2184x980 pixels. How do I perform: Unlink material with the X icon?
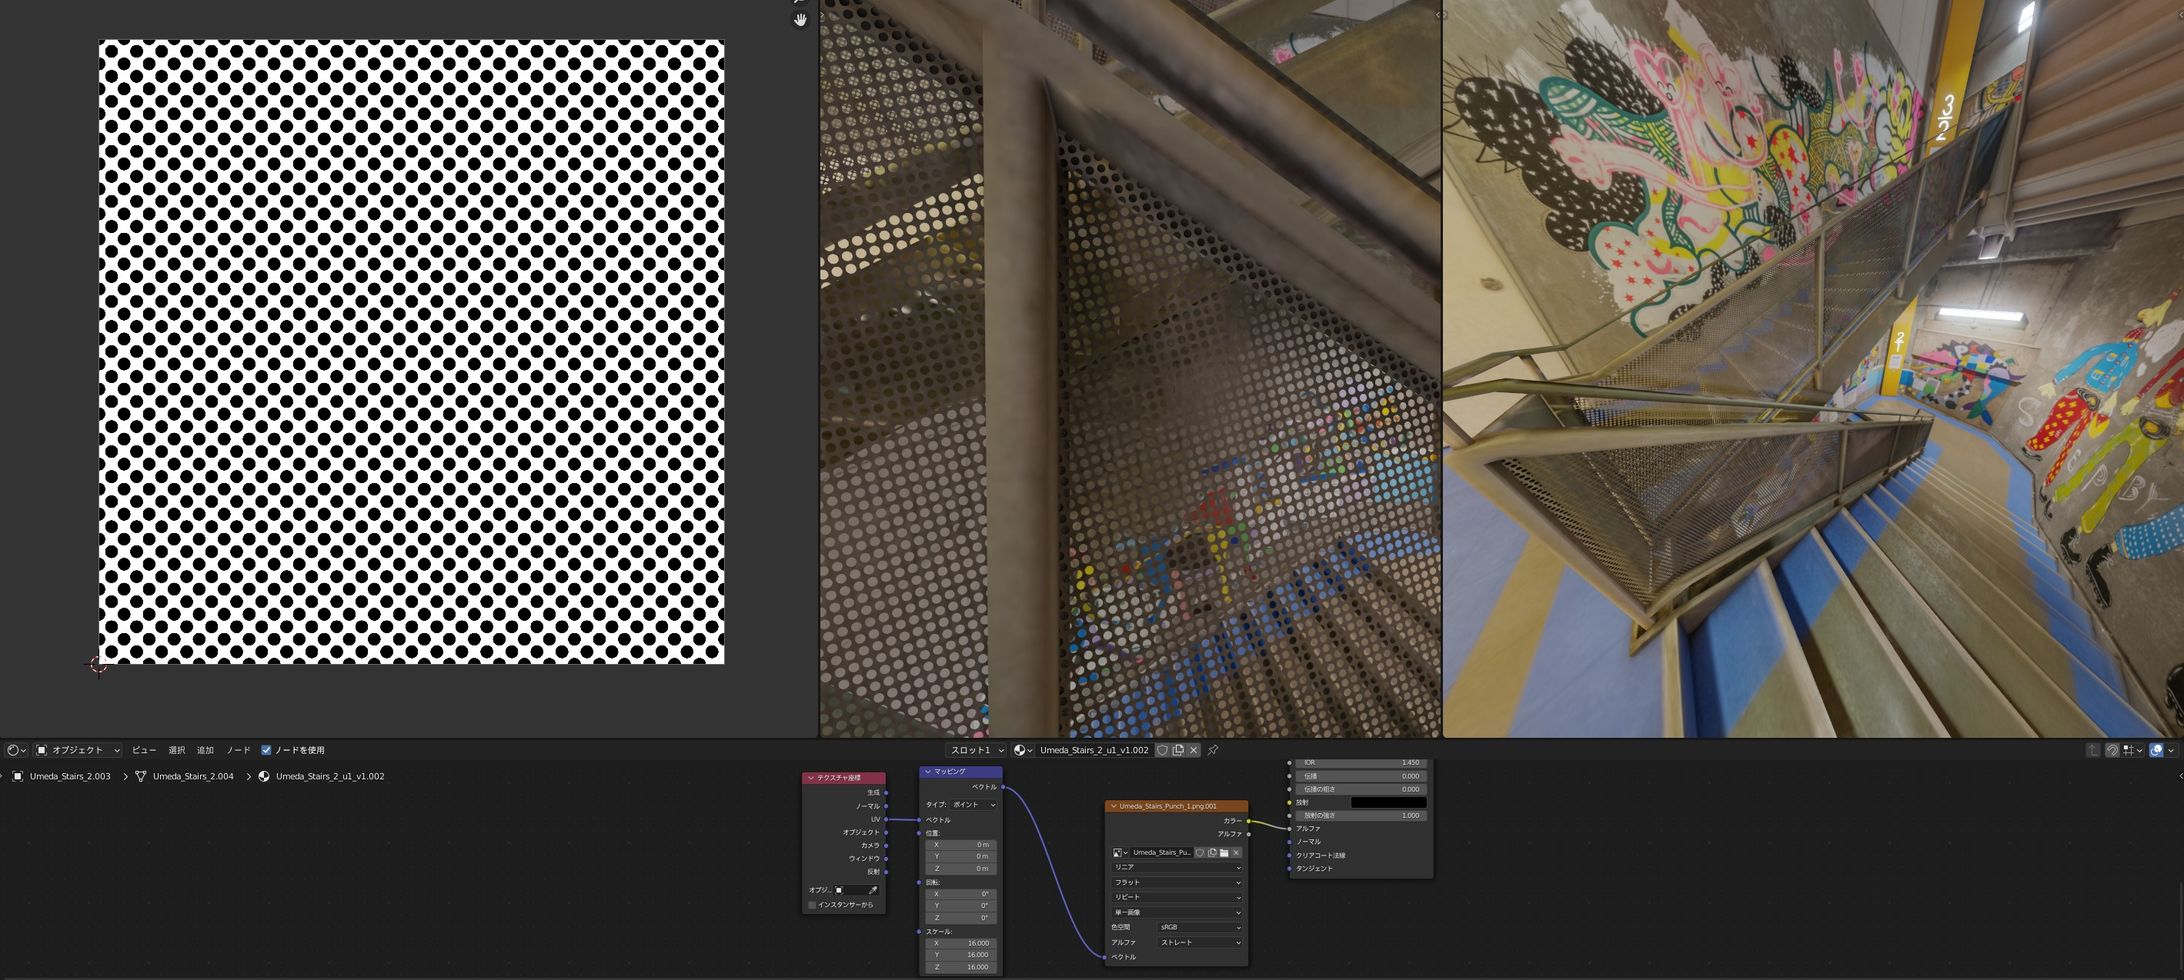[1193, 750]
